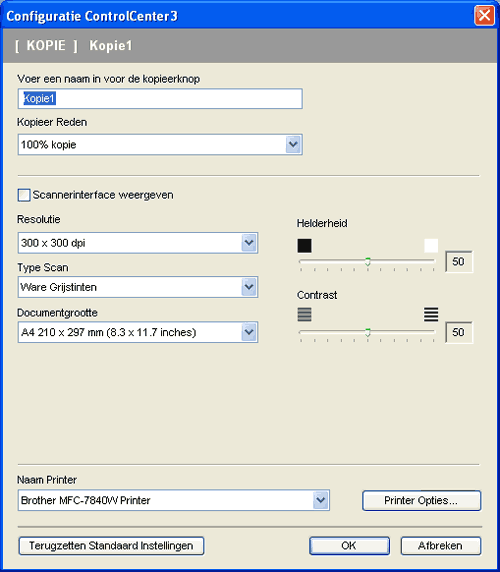Image resolution: width=500 pixels, height=572 pixels.
Task: Close the Configuratie ControlCenter3 dialog
Action: pyautogui.click(x=484, y=16)
